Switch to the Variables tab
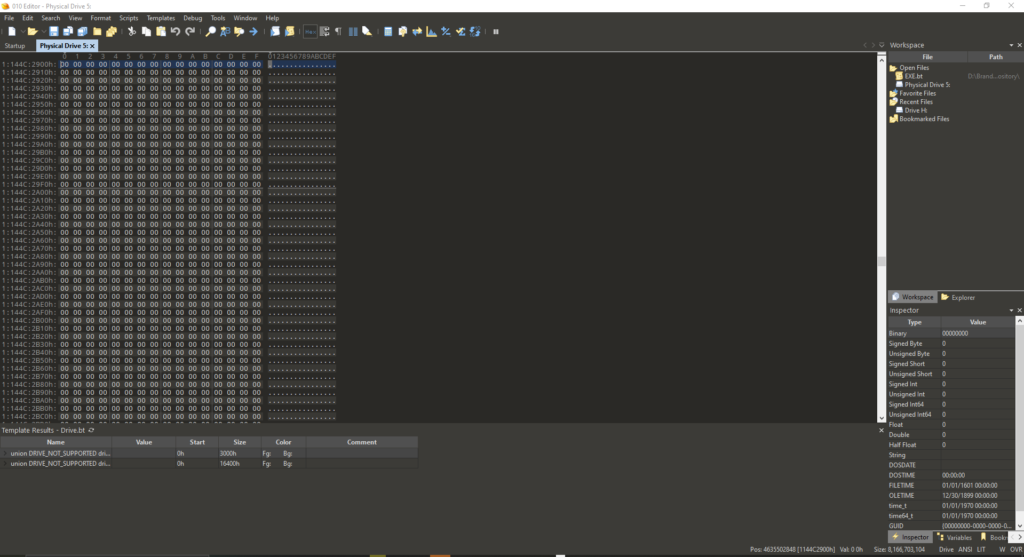Viewport: 1024px width, 557px height. [958, 537]
